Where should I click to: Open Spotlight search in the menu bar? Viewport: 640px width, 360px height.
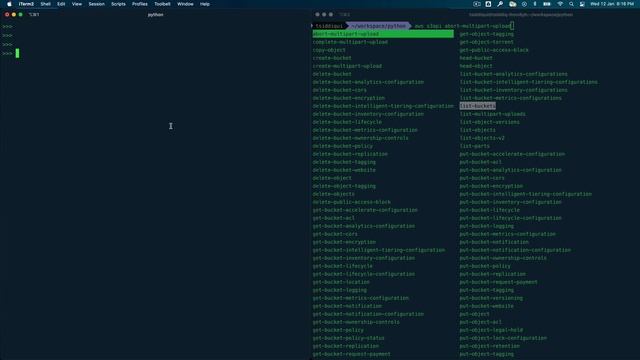[x=571, y=4]
